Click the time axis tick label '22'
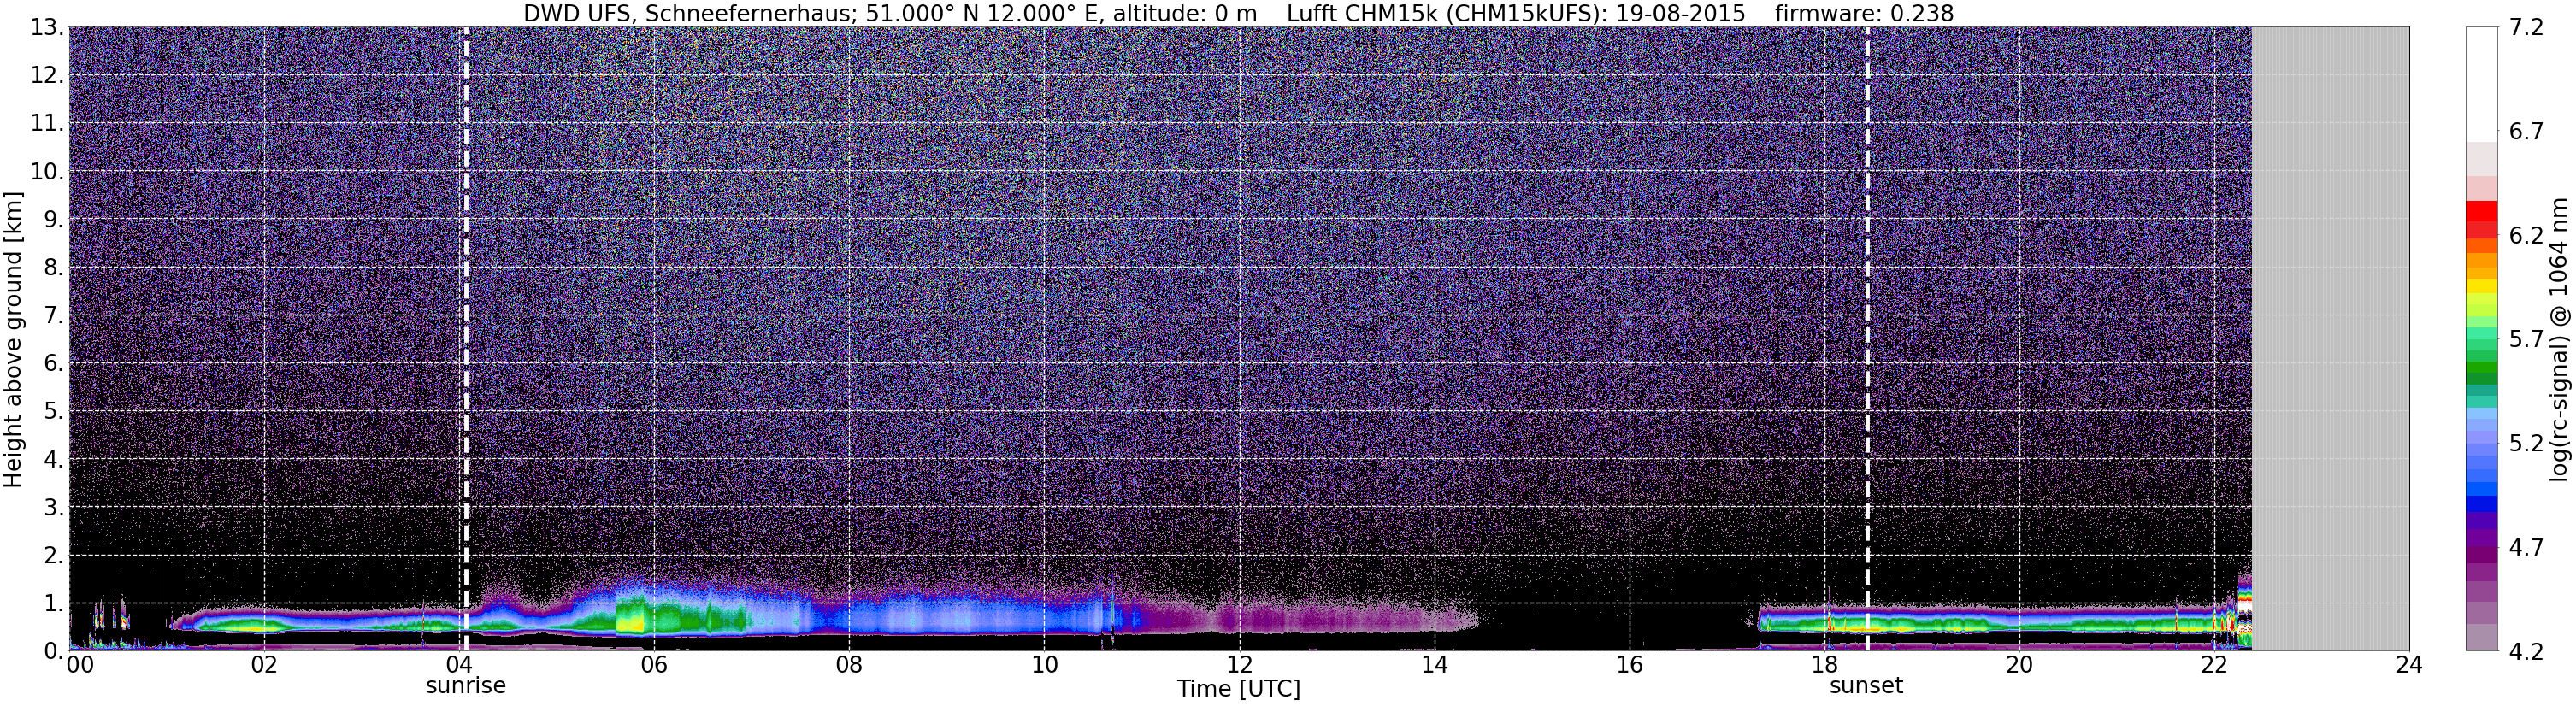The width and height of the screenshot is (2576, 706). point(2214,666)
